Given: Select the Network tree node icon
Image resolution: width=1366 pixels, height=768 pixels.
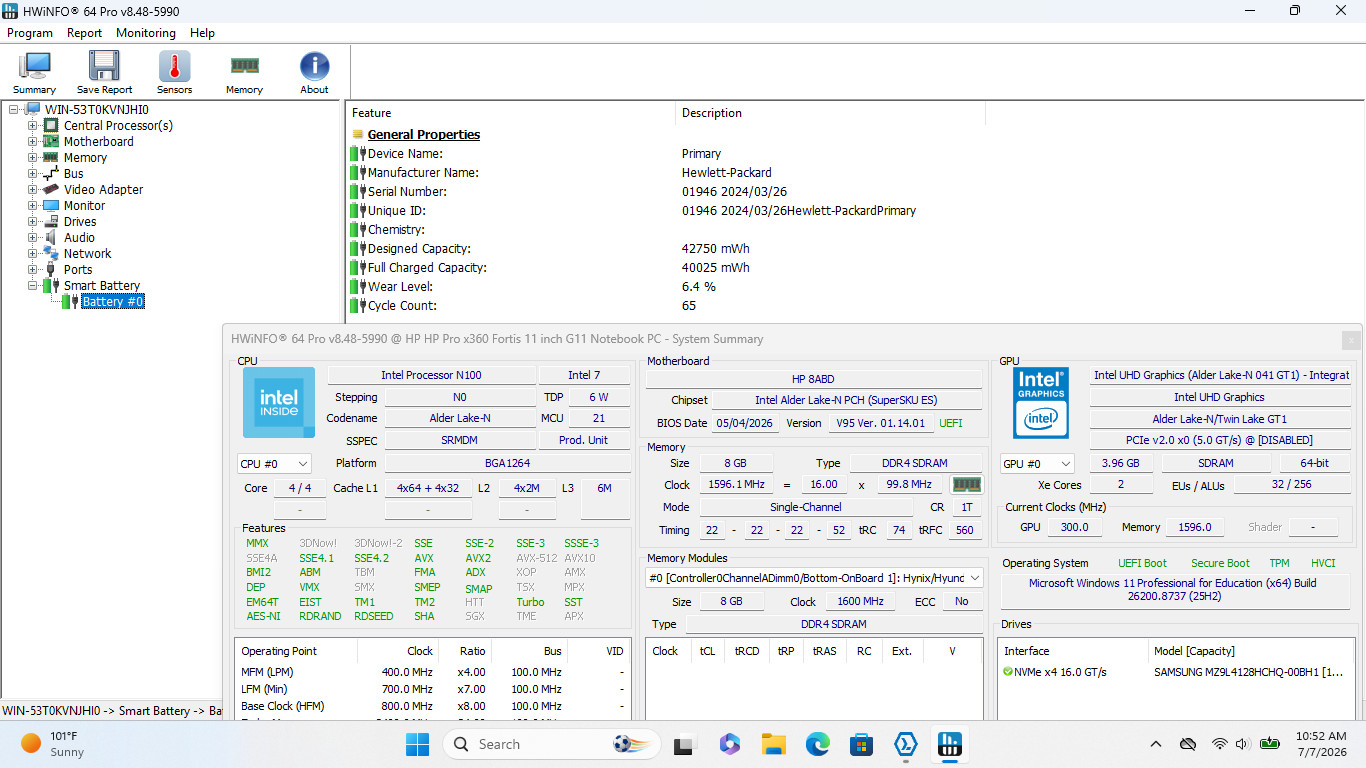Looking at the screenshot, I should coord(51,253).
